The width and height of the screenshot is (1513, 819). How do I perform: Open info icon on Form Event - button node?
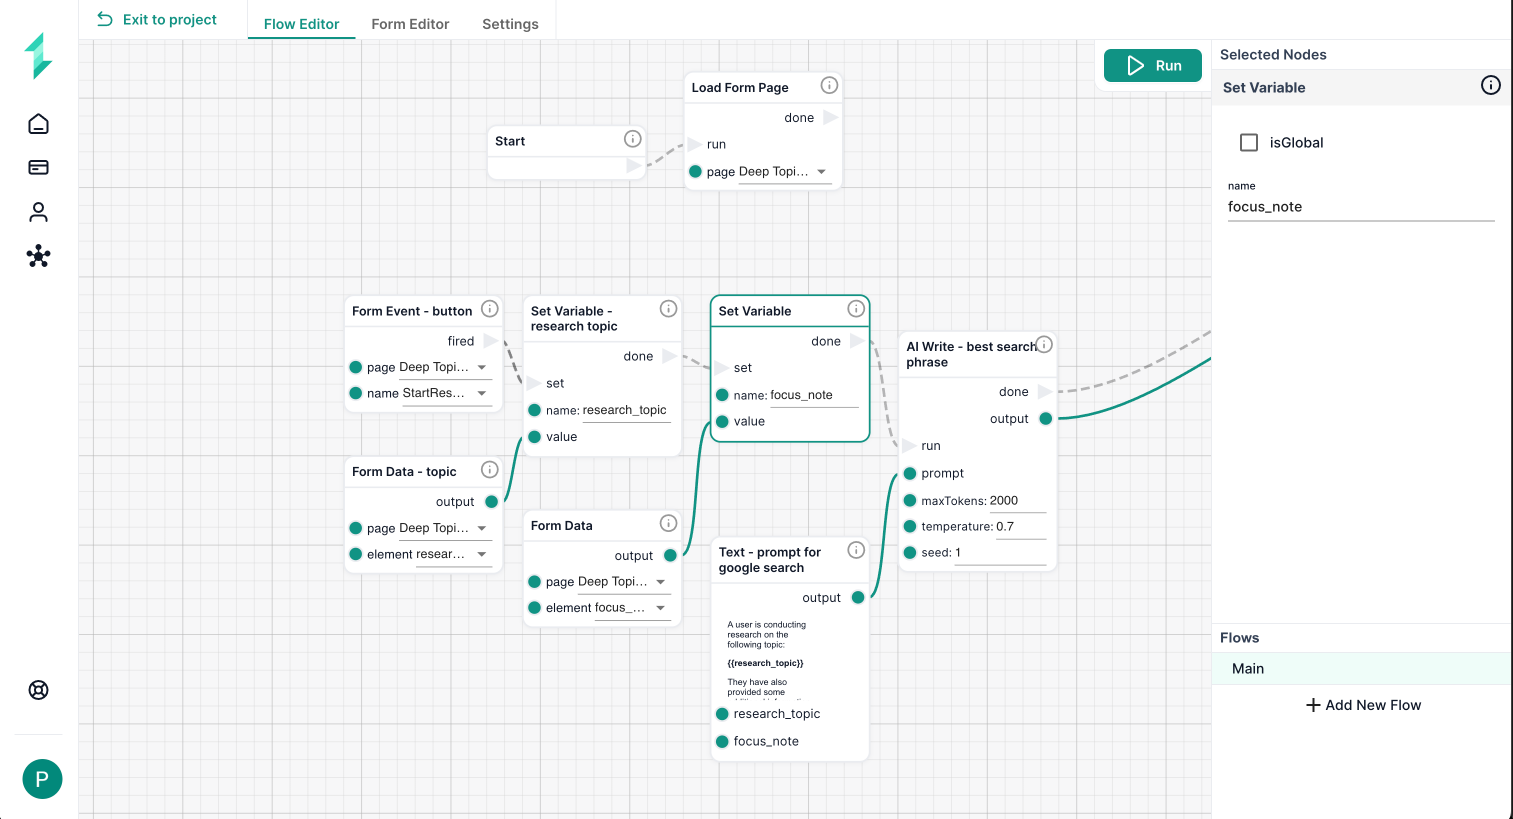(x=490, y=309)
